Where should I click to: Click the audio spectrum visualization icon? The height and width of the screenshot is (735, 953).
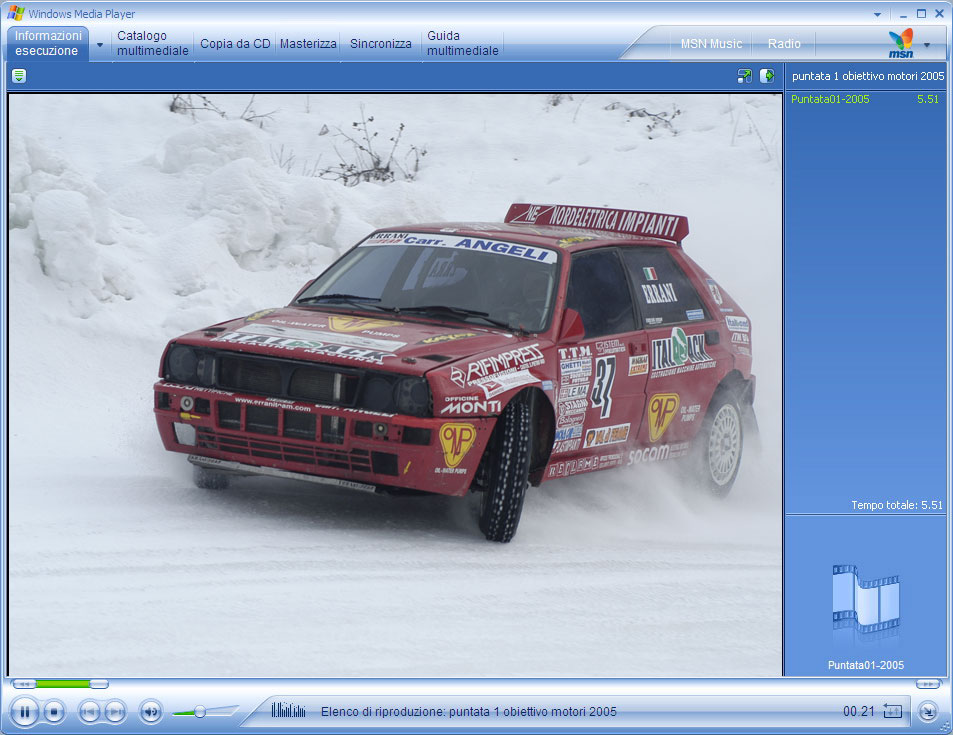pos(288,710)
